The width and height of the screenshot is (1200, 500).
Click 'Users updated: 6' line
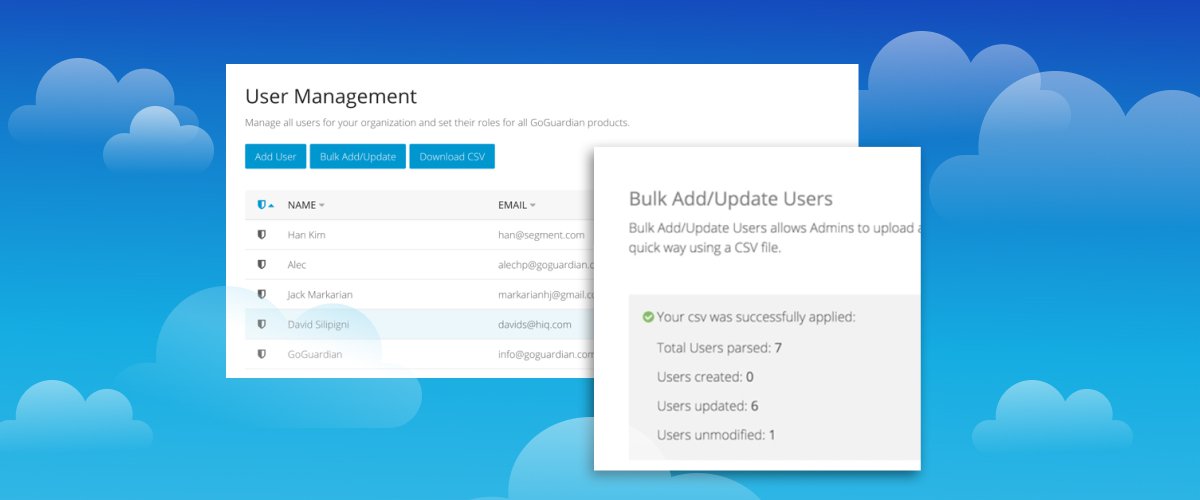pos(707,406)
